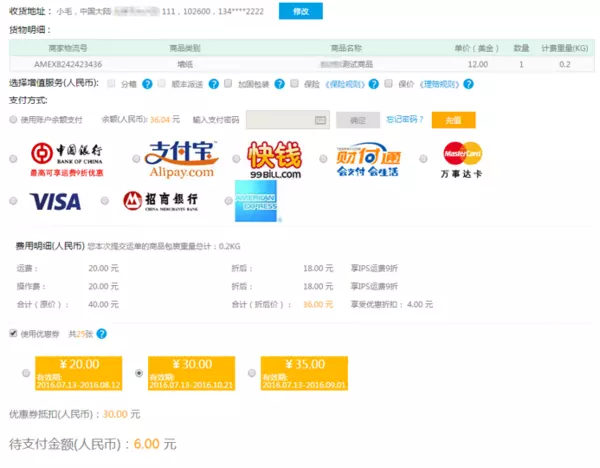This screenshot has width=600, height=468.
Task: Select account balance payment radio
Action: click(13, 120)
